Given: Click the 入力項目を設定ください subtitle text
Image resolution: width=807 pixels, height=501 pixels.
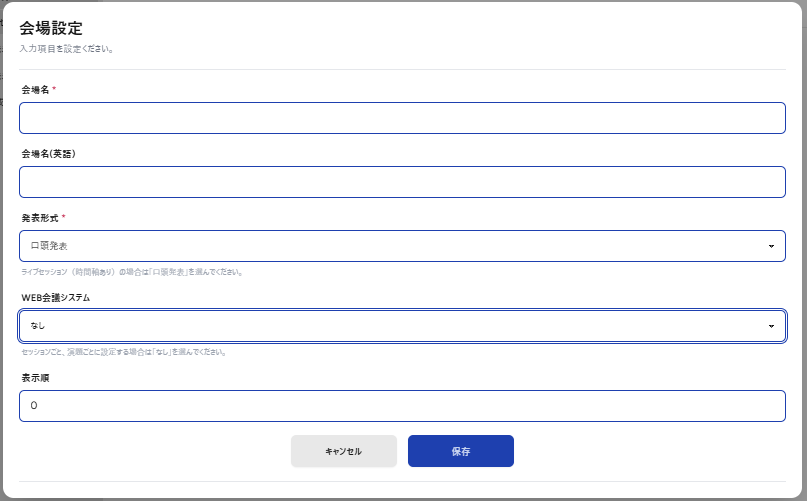Looking at the screenshot, I should point(66,48).
